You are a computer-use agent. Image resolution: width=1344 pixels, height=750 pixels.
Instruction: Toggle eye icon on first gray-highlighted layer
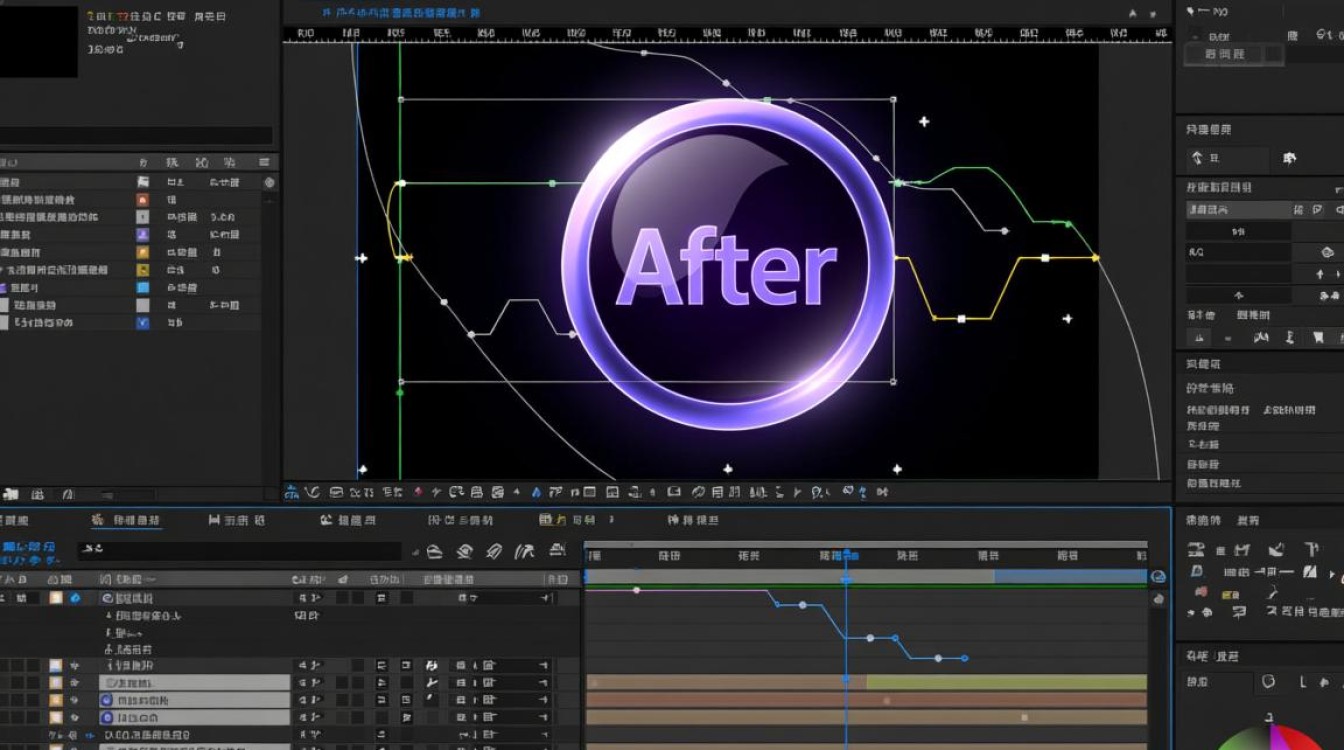click(74, 683)
